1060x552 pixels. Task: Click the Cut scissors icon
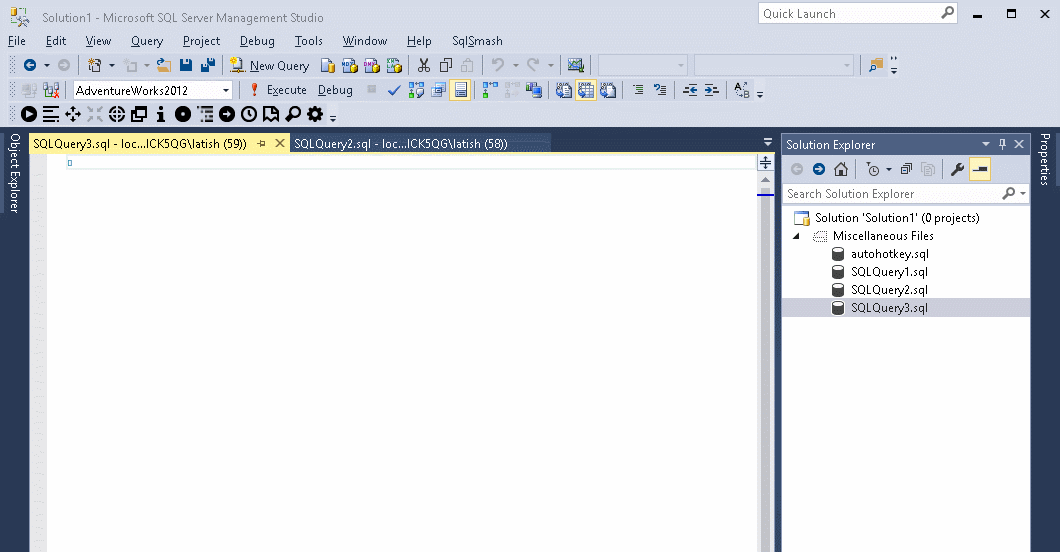424,66
